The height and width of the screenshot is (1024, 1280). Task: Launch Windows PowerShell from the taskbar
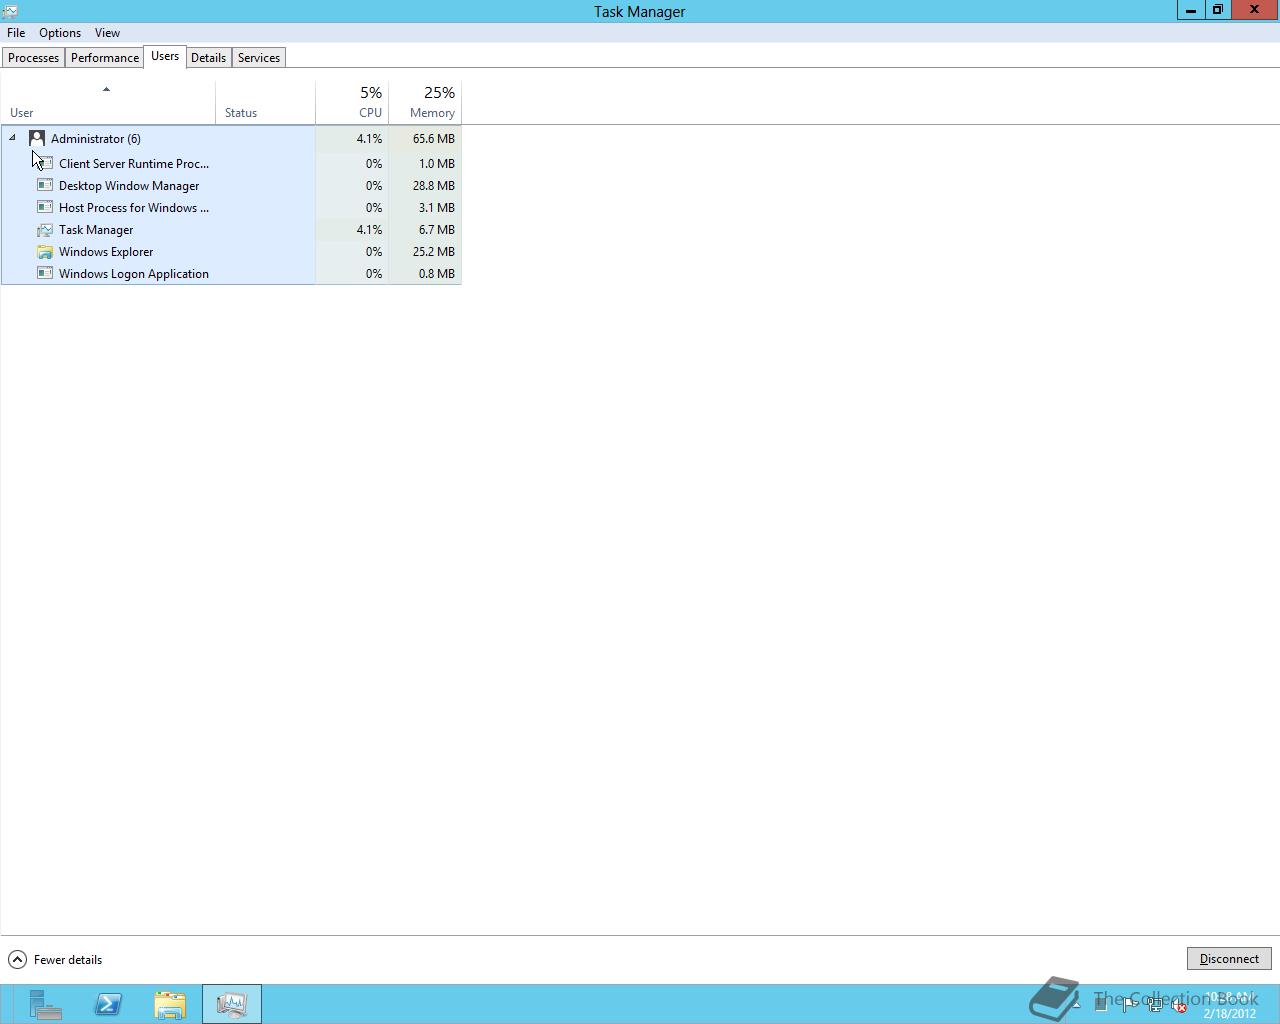(x=108, y=1004)
